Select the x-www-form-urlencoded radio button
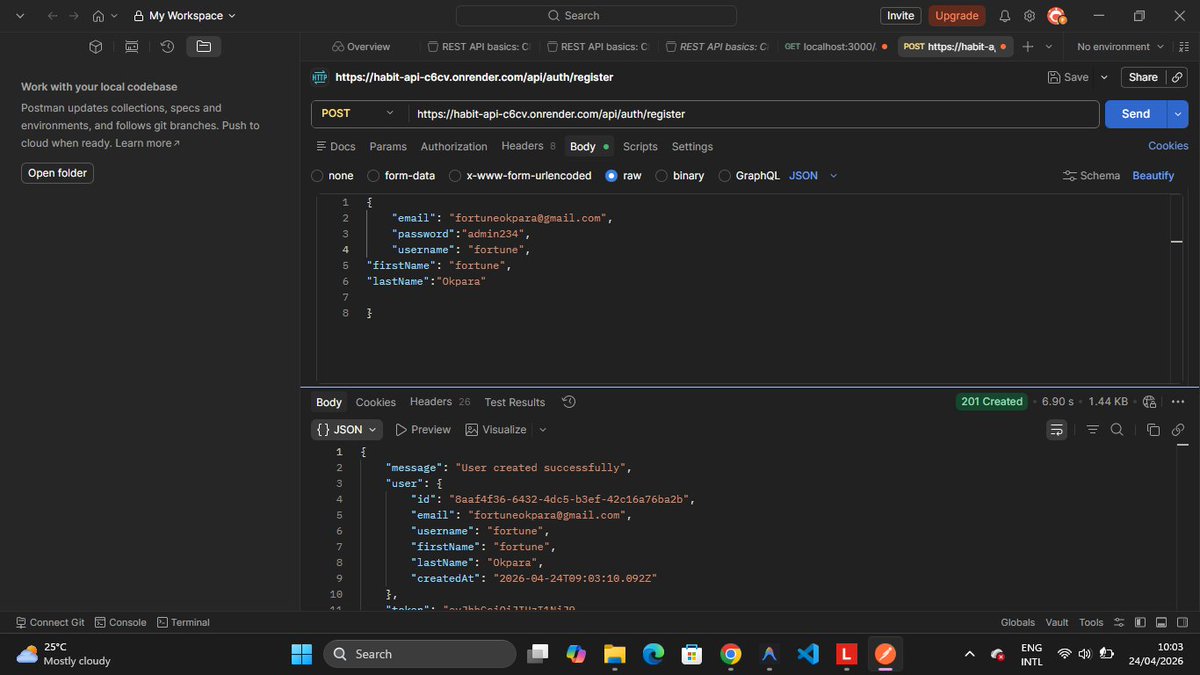The image size is (1200, 675). 456,176
